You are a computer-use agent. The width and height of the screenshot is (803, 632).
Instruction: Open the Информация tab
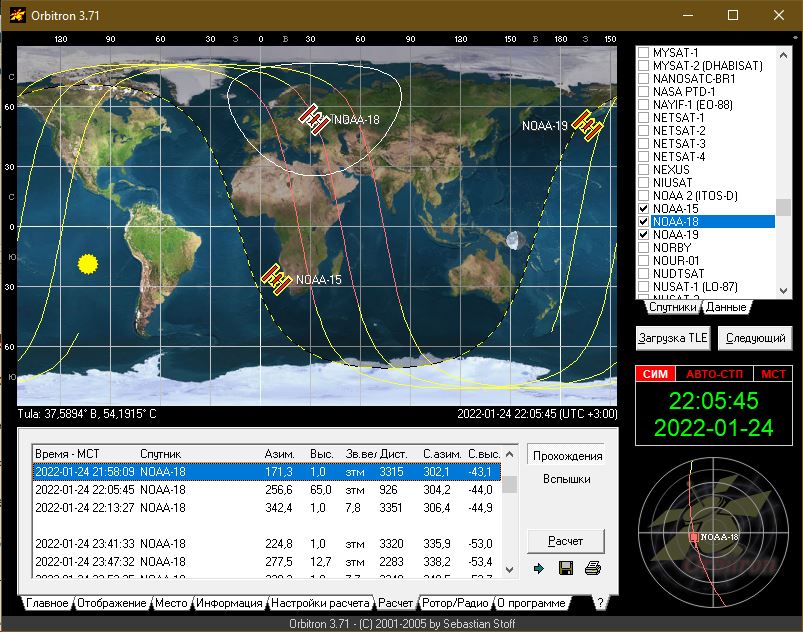[x=229, y=603]
